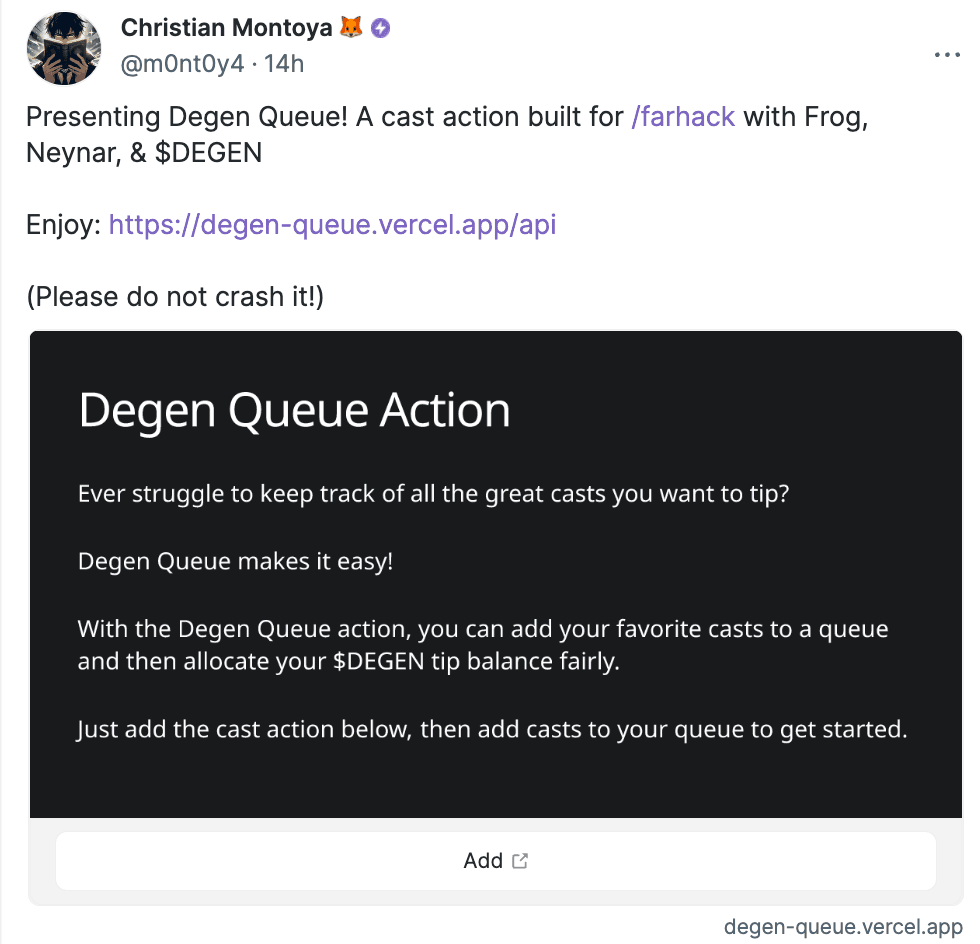Open the degen-queue.vercel.app/api link
980x944 pixels.
click(x=332, y=224)
